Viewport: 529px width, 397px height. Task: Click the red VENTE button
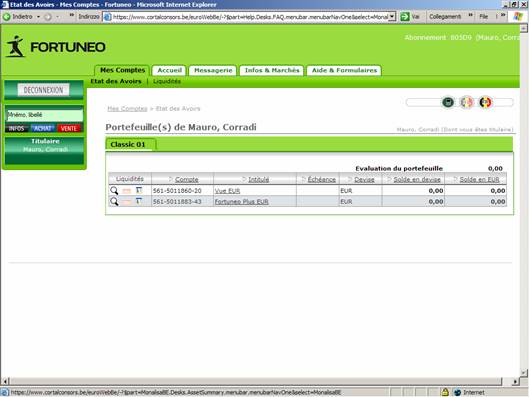coord(69,128)
